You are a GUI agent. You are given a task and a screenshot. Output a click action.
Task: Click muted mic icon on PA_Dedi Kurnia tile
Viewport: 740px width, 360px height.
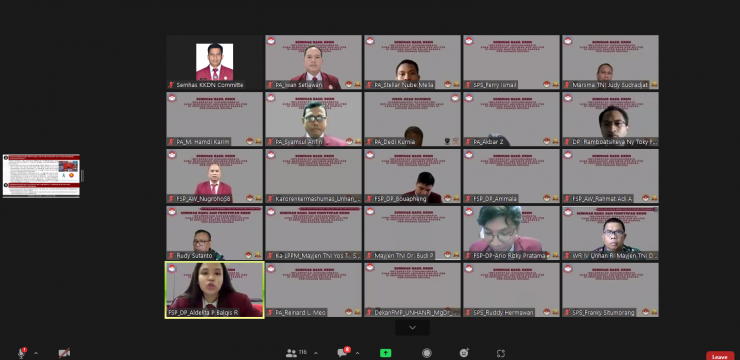coord(369,142)
